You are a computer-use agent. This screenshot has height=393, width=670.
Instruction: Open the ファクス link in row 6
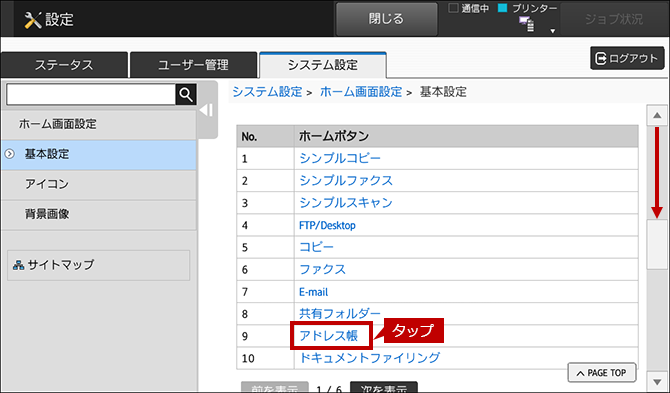point(322,270)
